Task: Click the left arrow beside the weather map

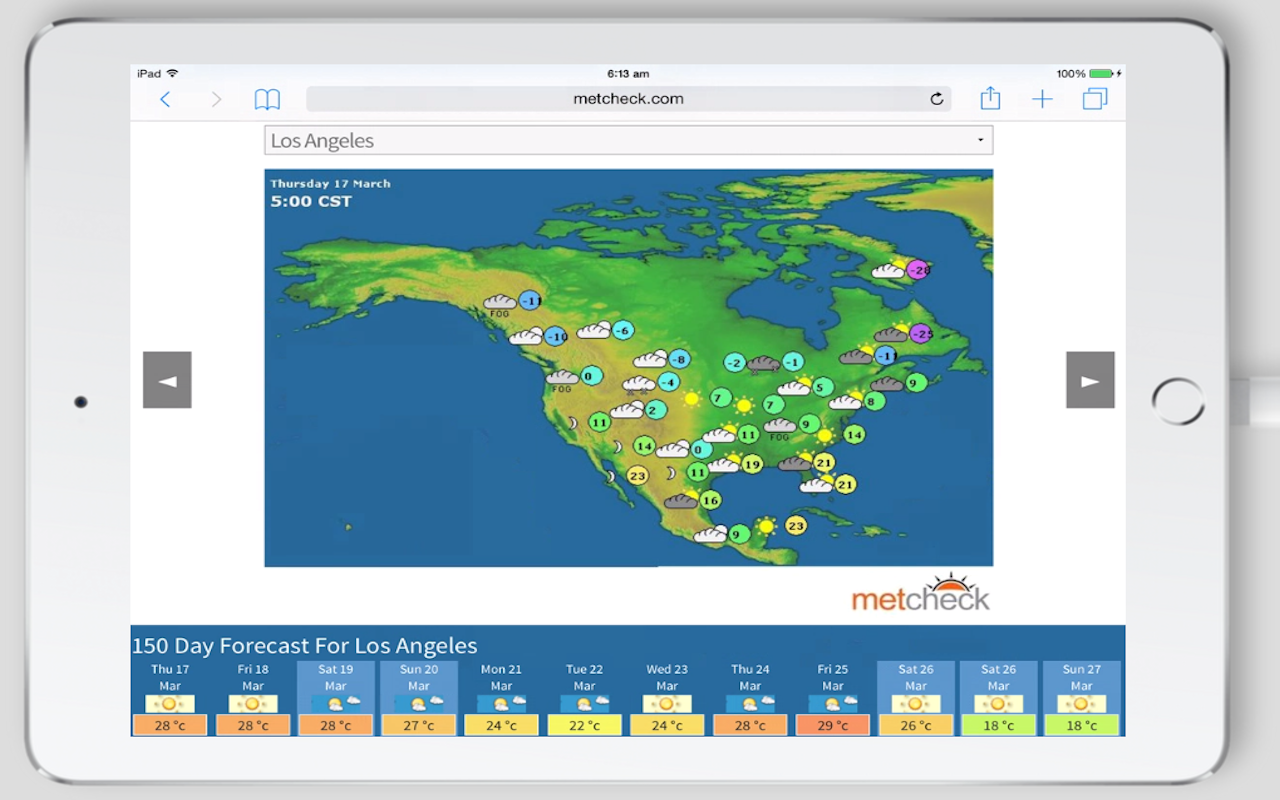Action: tap(167, 380)
